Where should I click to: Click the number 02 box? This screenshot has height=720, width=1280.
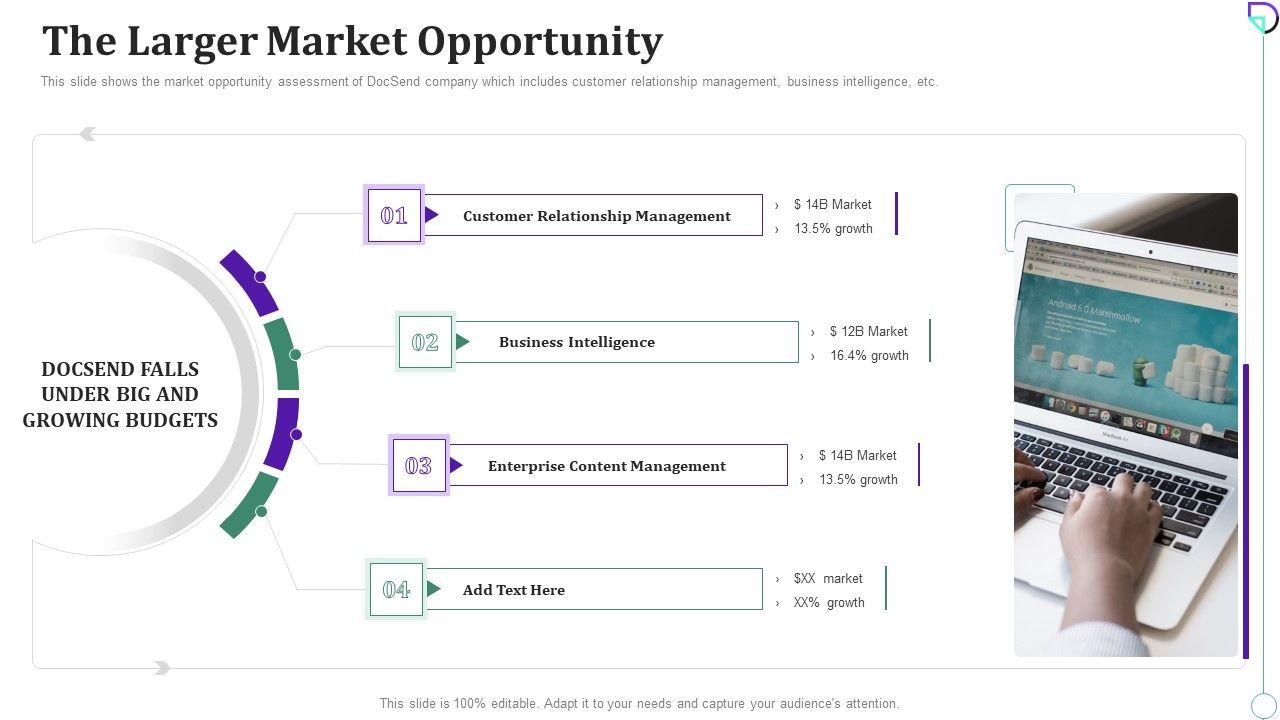coord(425,342)
